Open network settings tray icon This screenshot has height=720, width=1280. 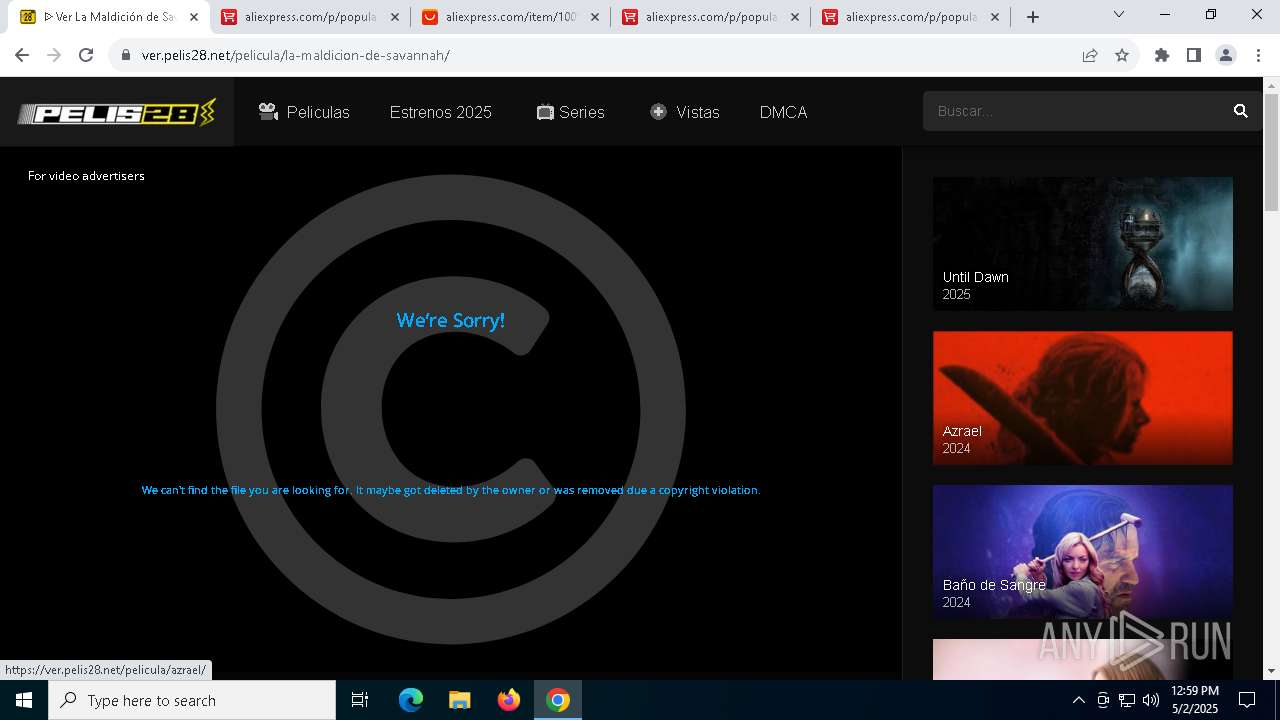tap(1127, 700)
